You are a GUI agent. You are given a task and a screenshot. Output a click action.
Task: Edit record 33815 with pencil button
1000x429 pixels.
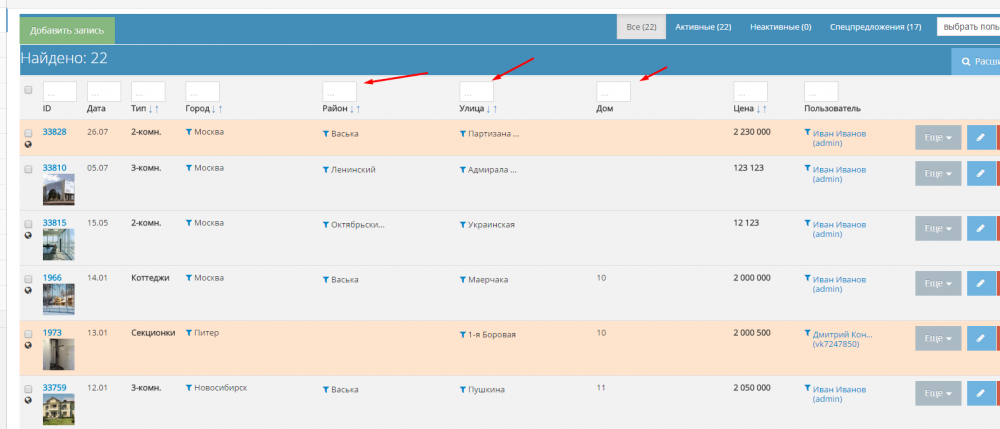point(981,228)
